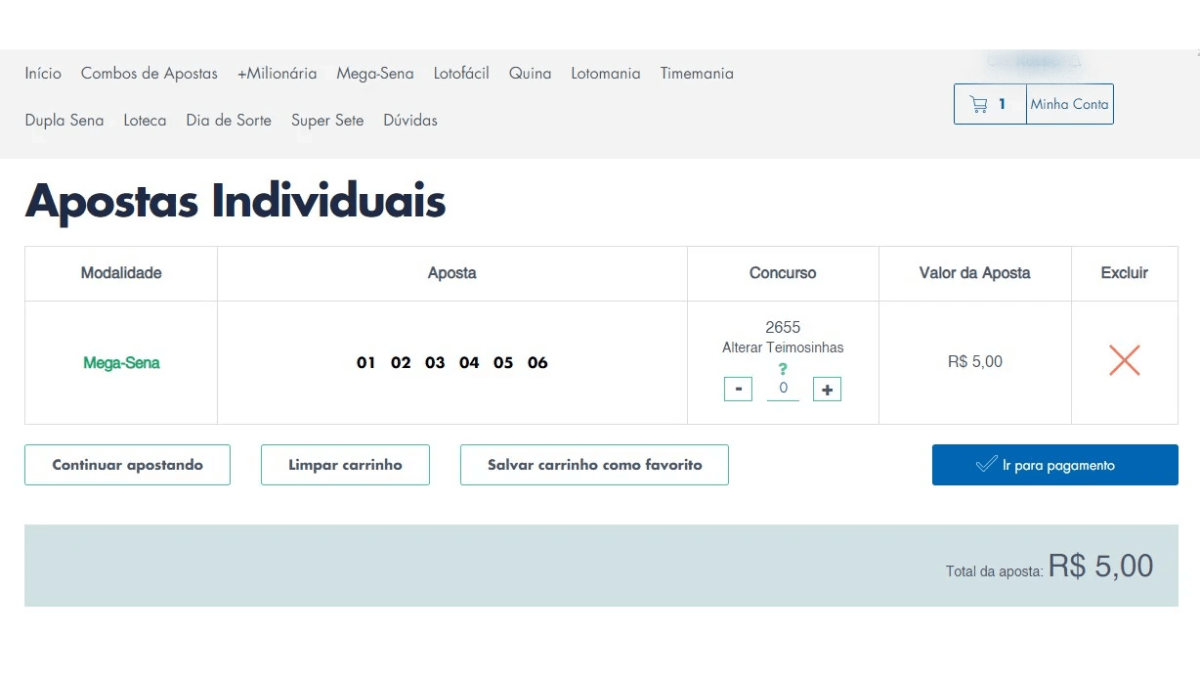Click the green question mark help icon
Screen dimensions: 1200x675
[x=782, y=369]
